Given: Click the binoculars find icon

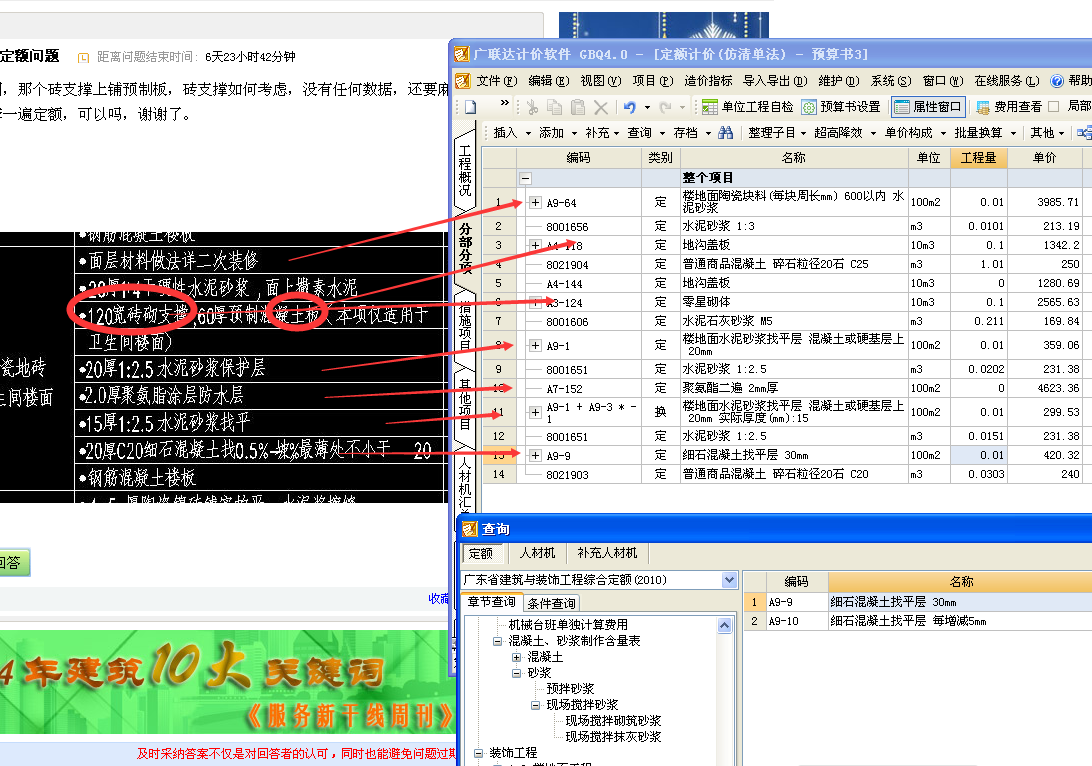Looking at the screenshot, I should click(726, 132).
